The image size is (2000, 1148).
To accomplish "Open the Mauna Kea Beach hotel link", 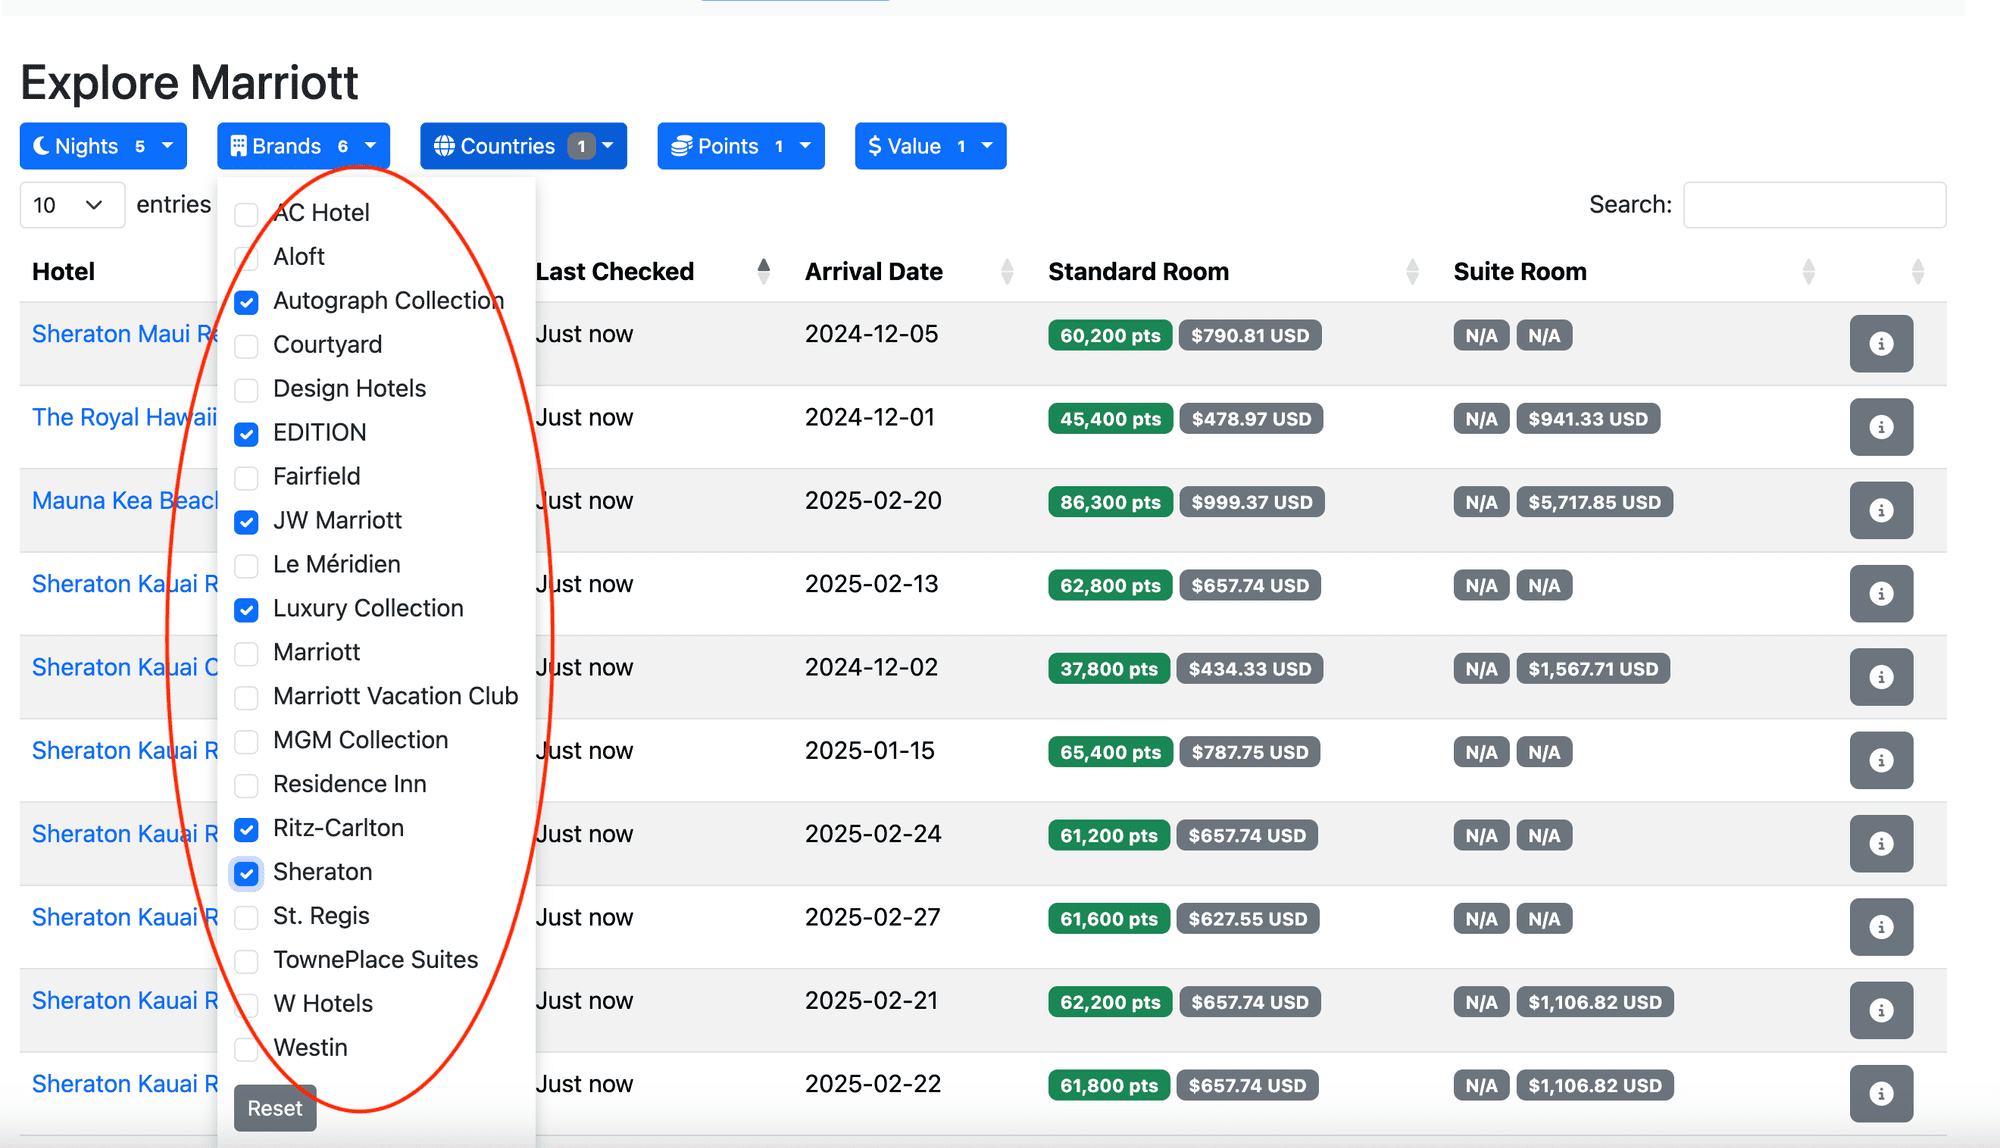I will pos(124,500).
